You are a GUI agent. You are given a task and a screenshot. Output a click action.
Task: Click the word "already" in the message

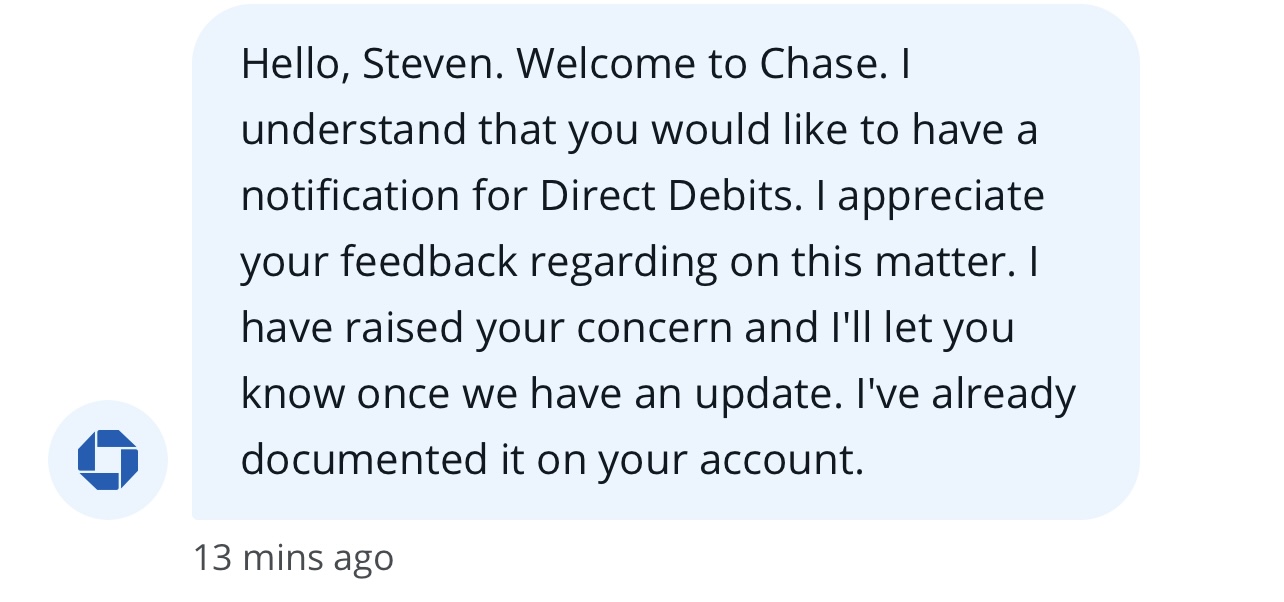[x=1003, y=396]
